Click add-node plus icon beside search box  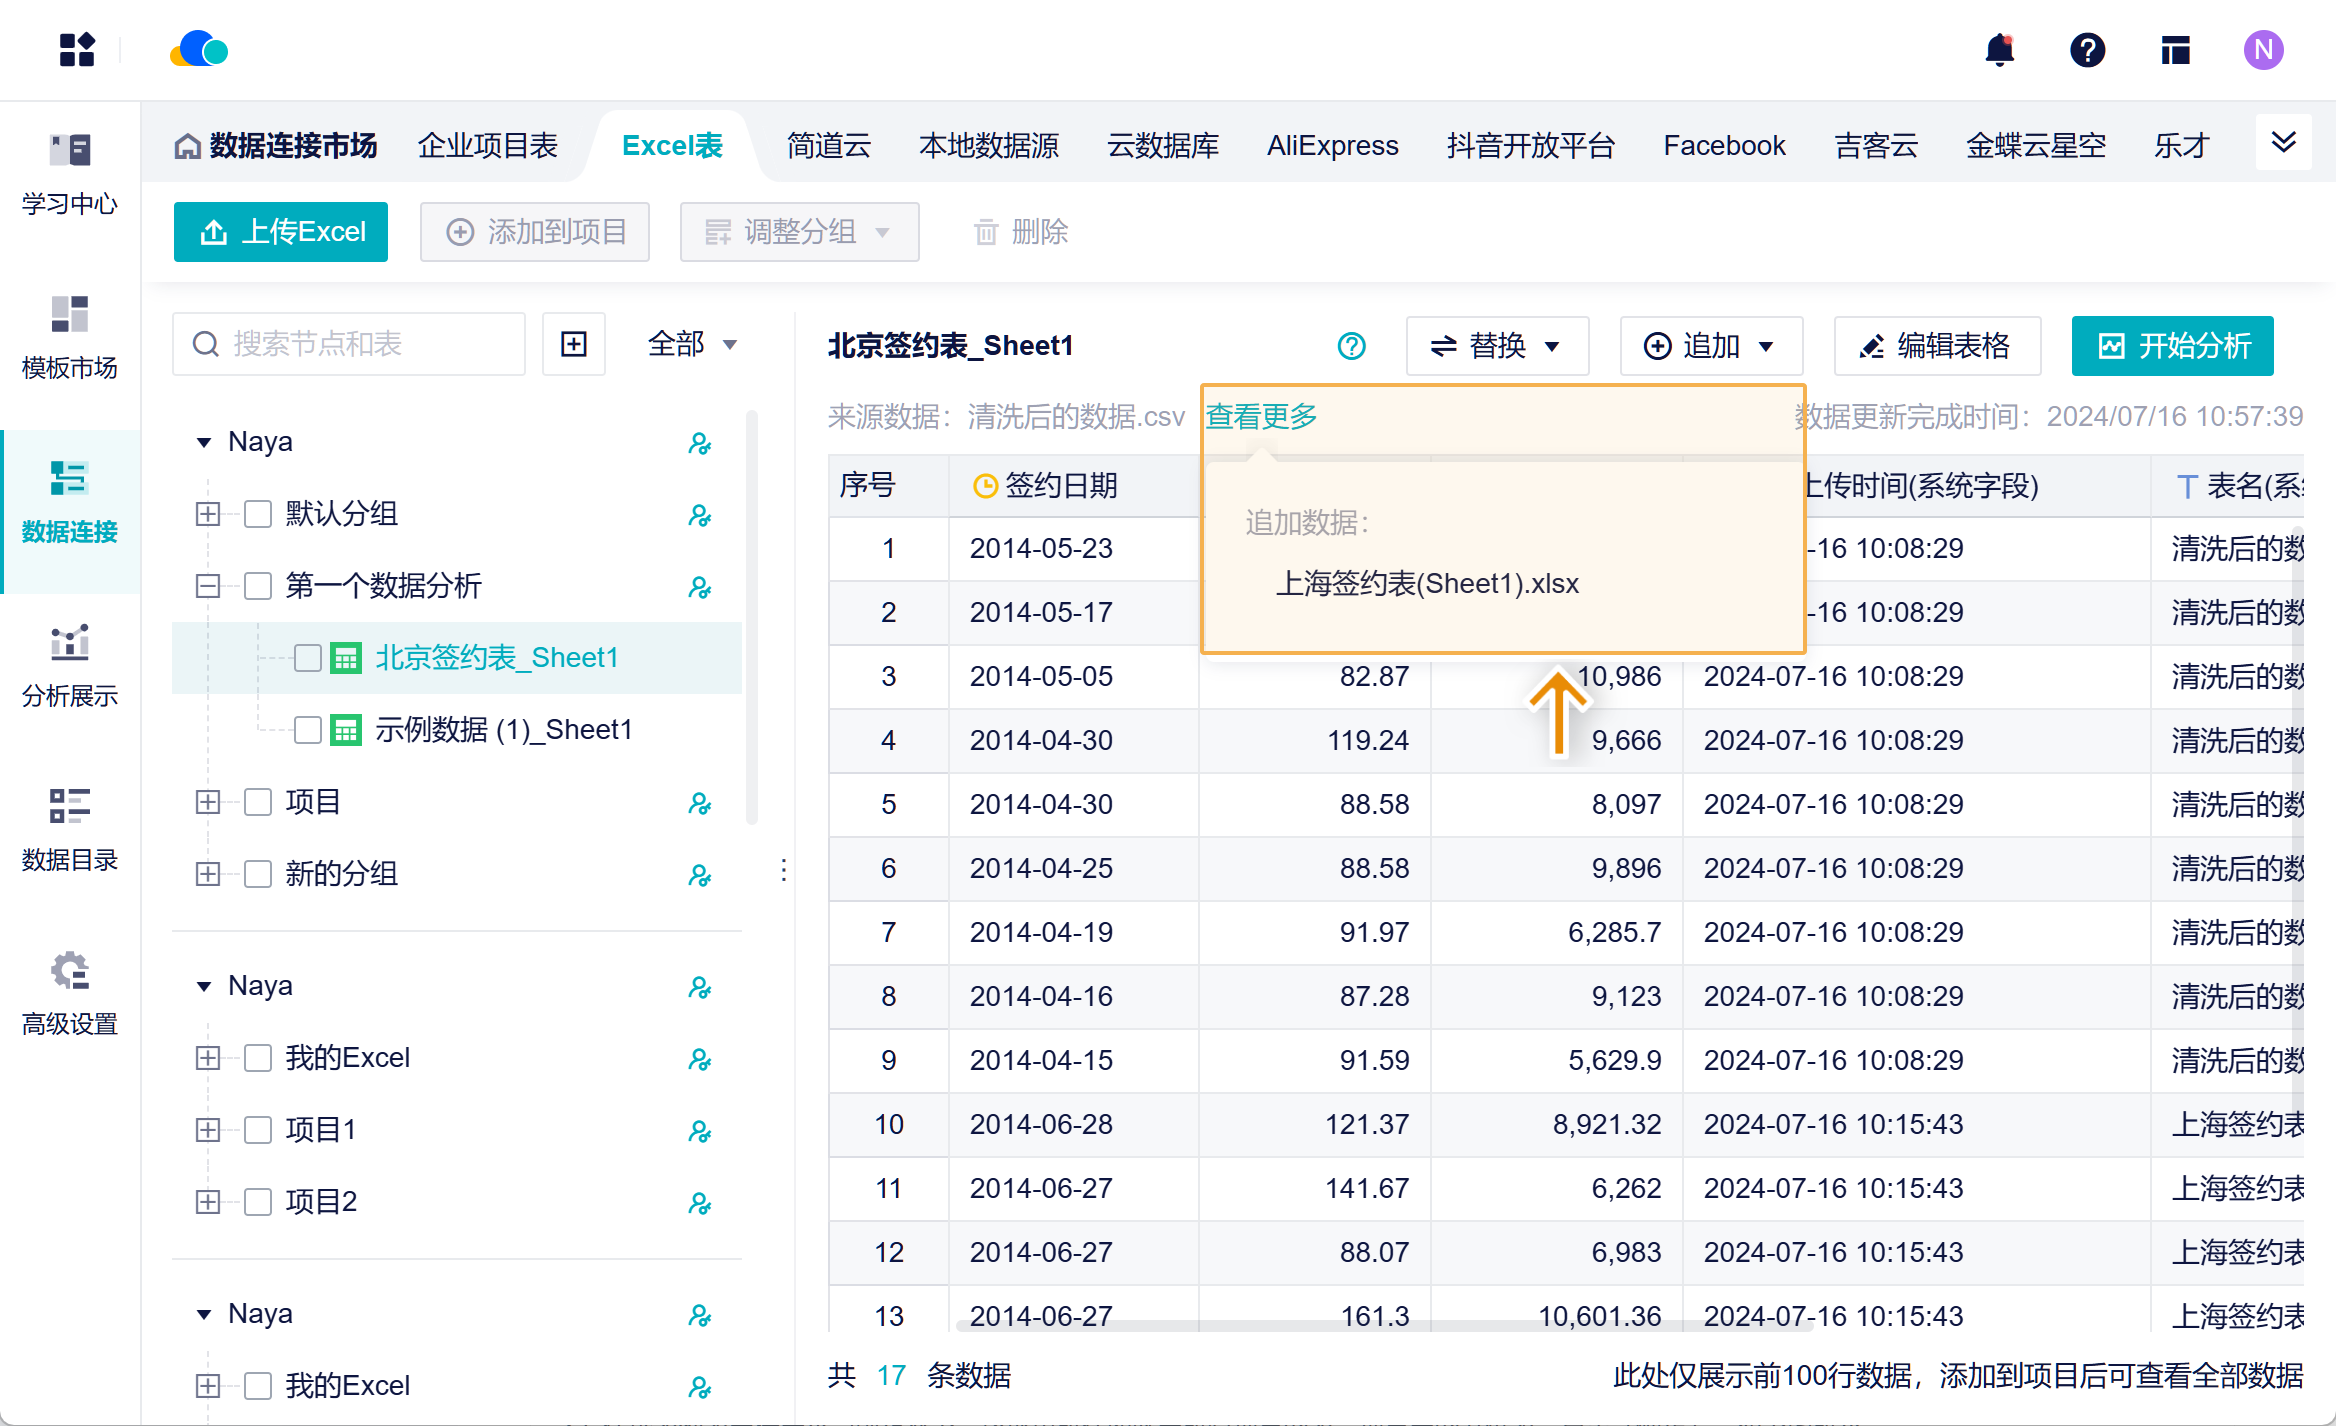[574, 344]
